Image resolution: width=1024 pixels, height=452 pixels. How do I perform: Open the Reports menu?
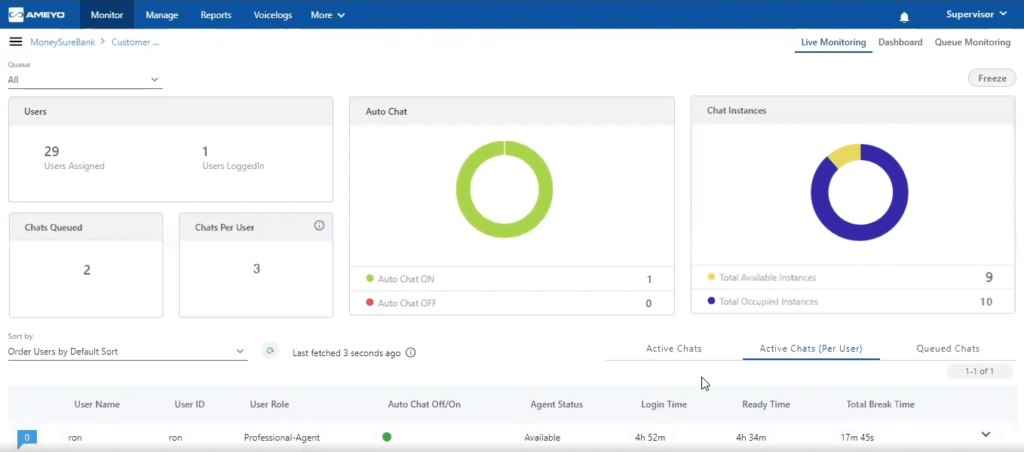[x=216, y=14]
